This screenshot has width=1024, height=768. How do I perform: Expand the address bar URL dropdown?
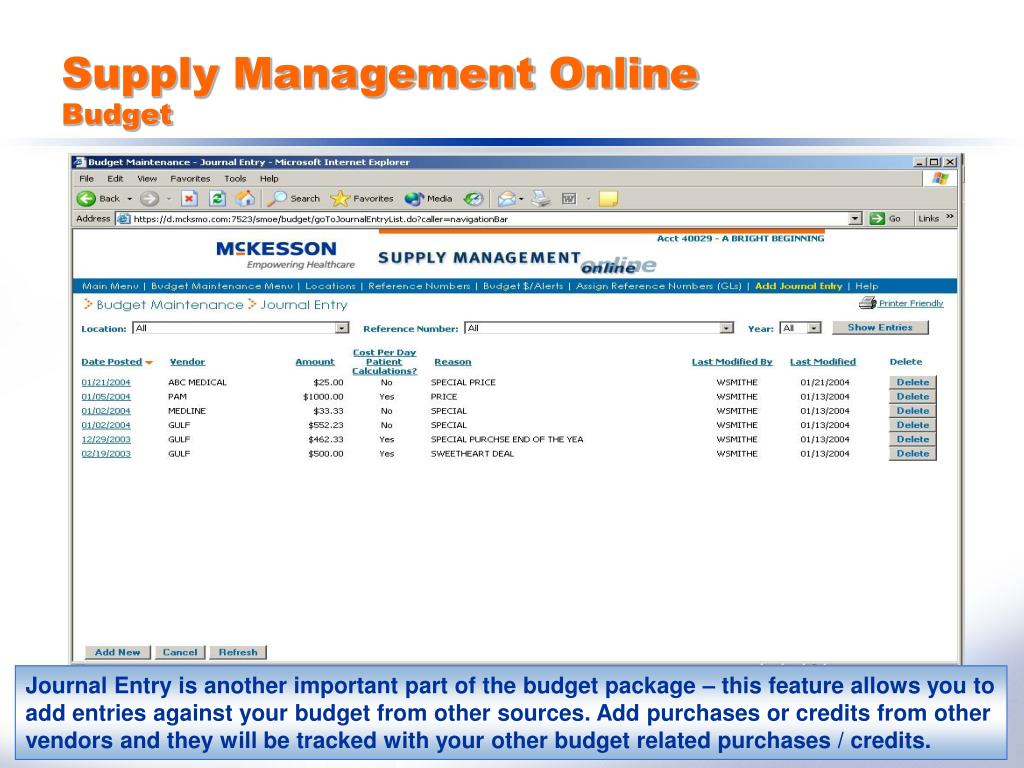856,219
